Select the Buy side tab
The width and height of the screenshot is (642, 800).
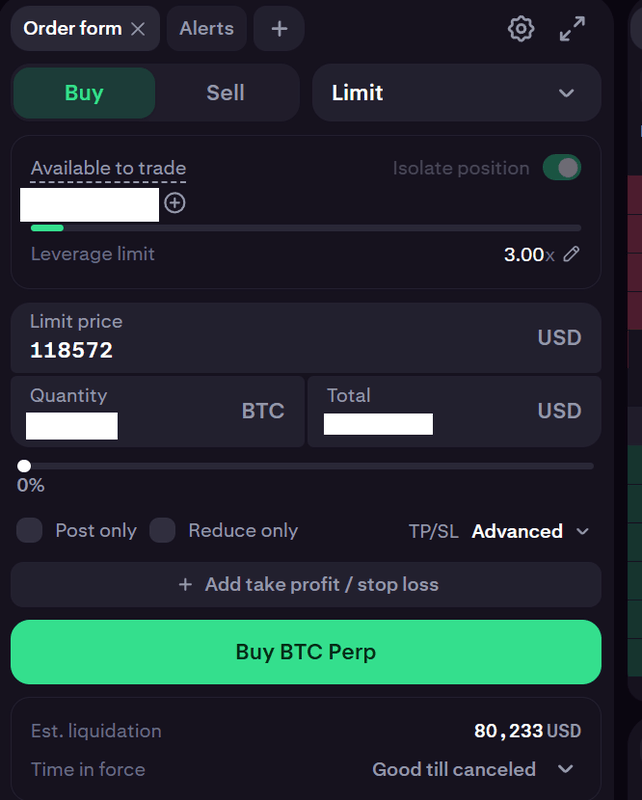(84, 93)
